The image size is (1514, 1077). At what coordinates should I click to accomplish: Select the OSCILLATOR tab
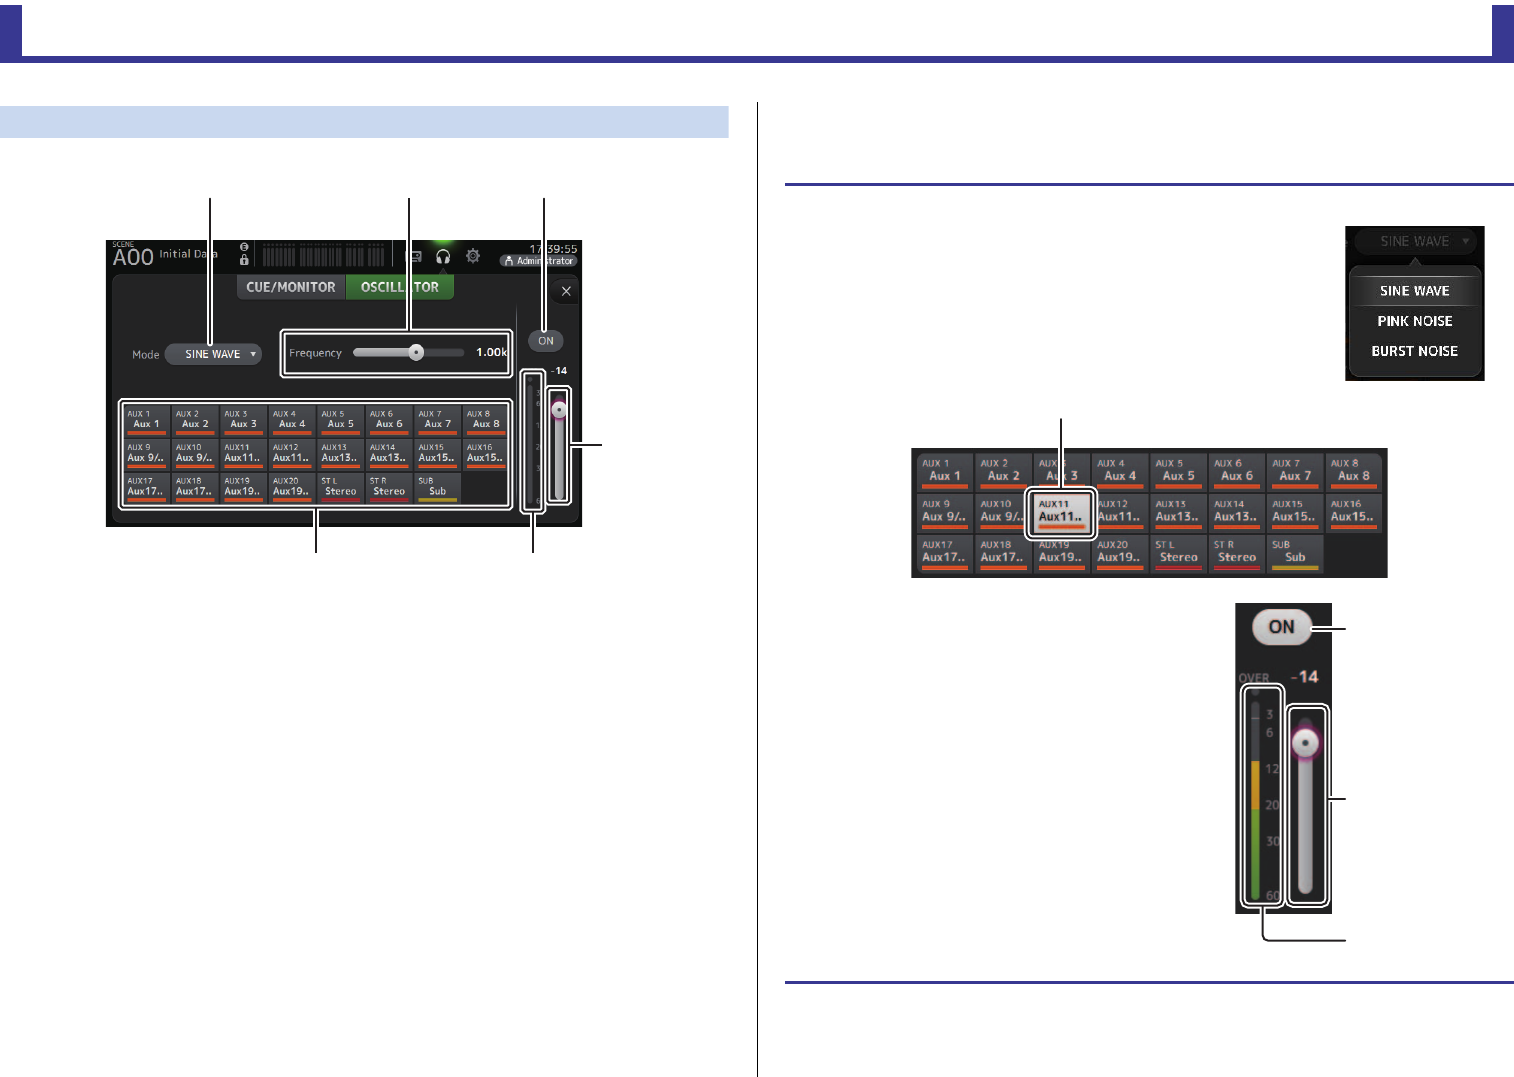(400, 287)
